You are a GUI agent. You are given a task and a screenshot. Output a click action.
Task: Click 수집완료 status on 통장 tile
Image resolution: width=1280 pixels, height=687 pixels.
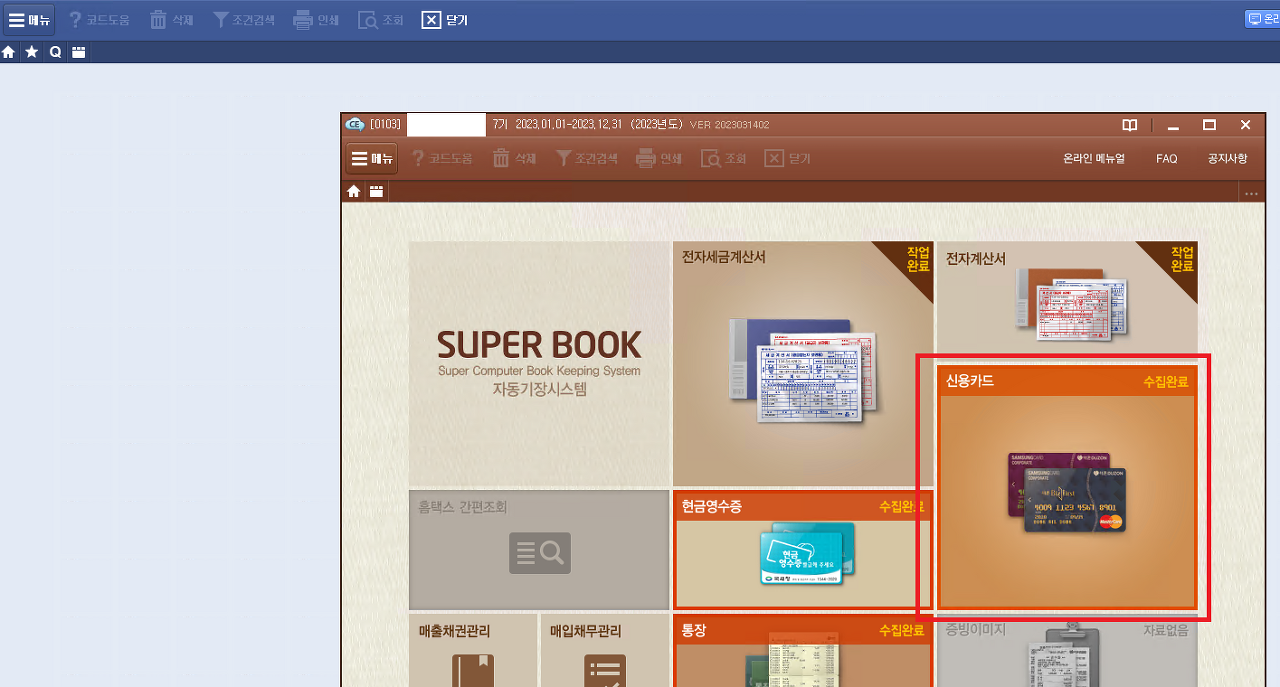pyautogui.click(x=902, y=630)
